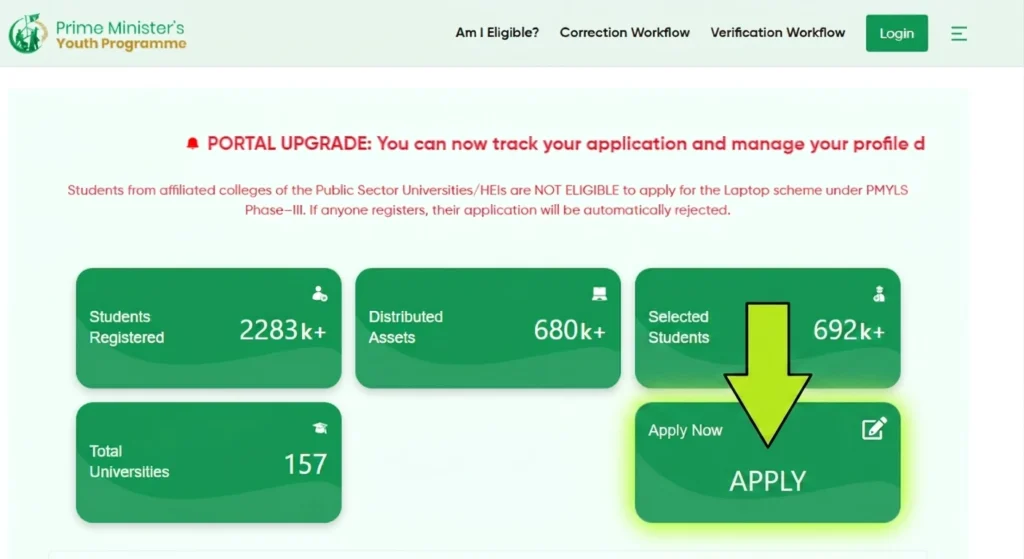Click the 692k+ figure
The height and width of the screenshot is (559, 1024).
point(849,330)
